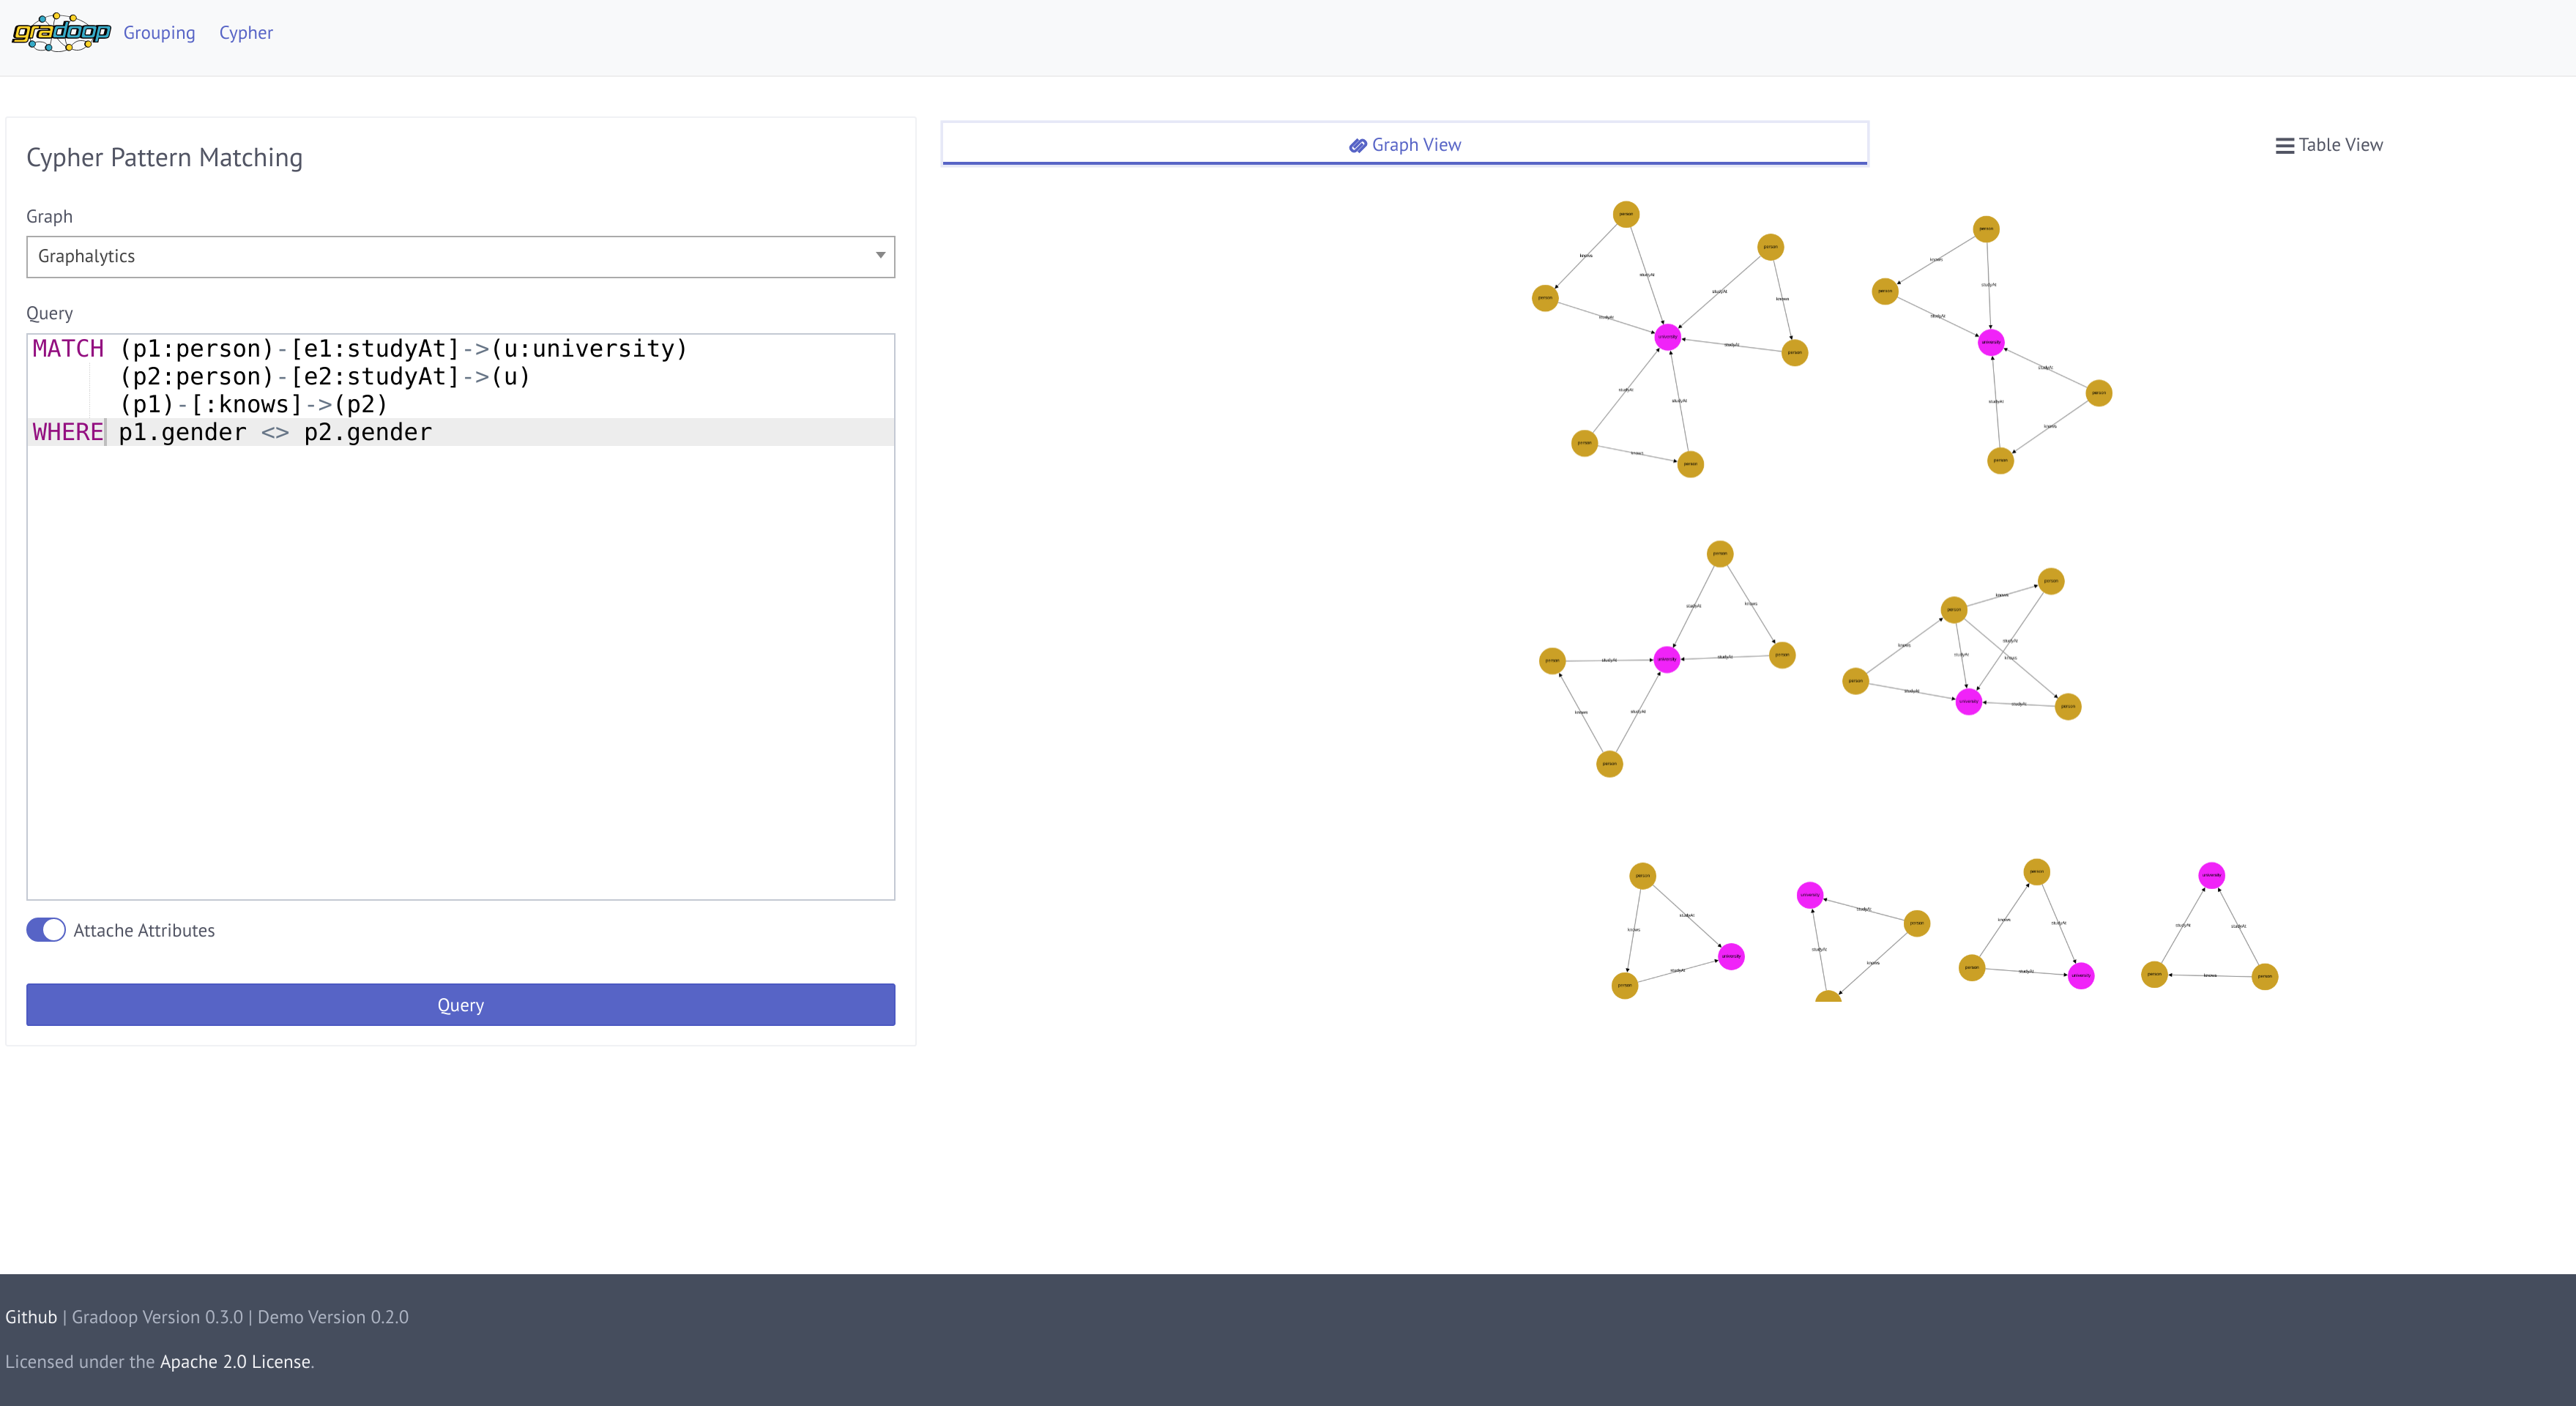Click the Cypher navigation link icon

(242, 33)
